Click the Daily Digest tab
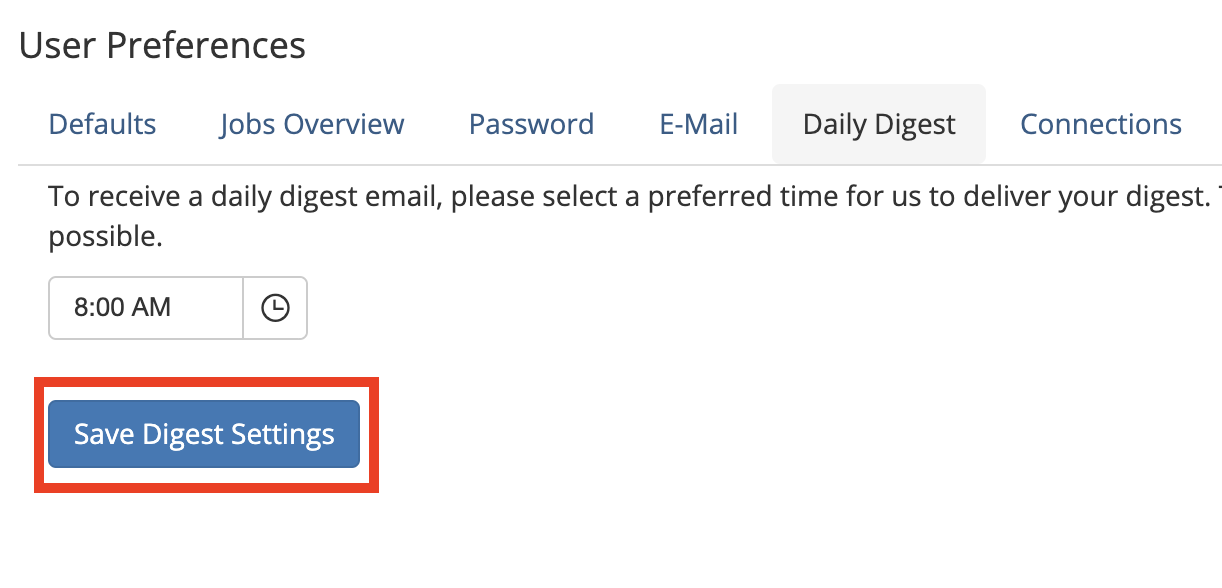This screenshot has width=1222, height=588. (x=879, y=125)
